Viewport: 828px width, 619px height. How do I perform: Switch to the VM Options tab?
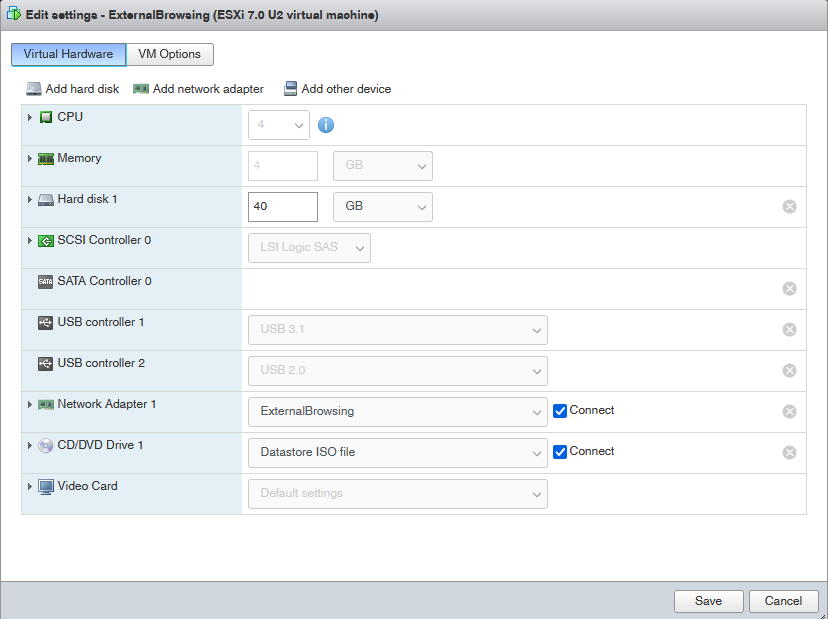169,54
